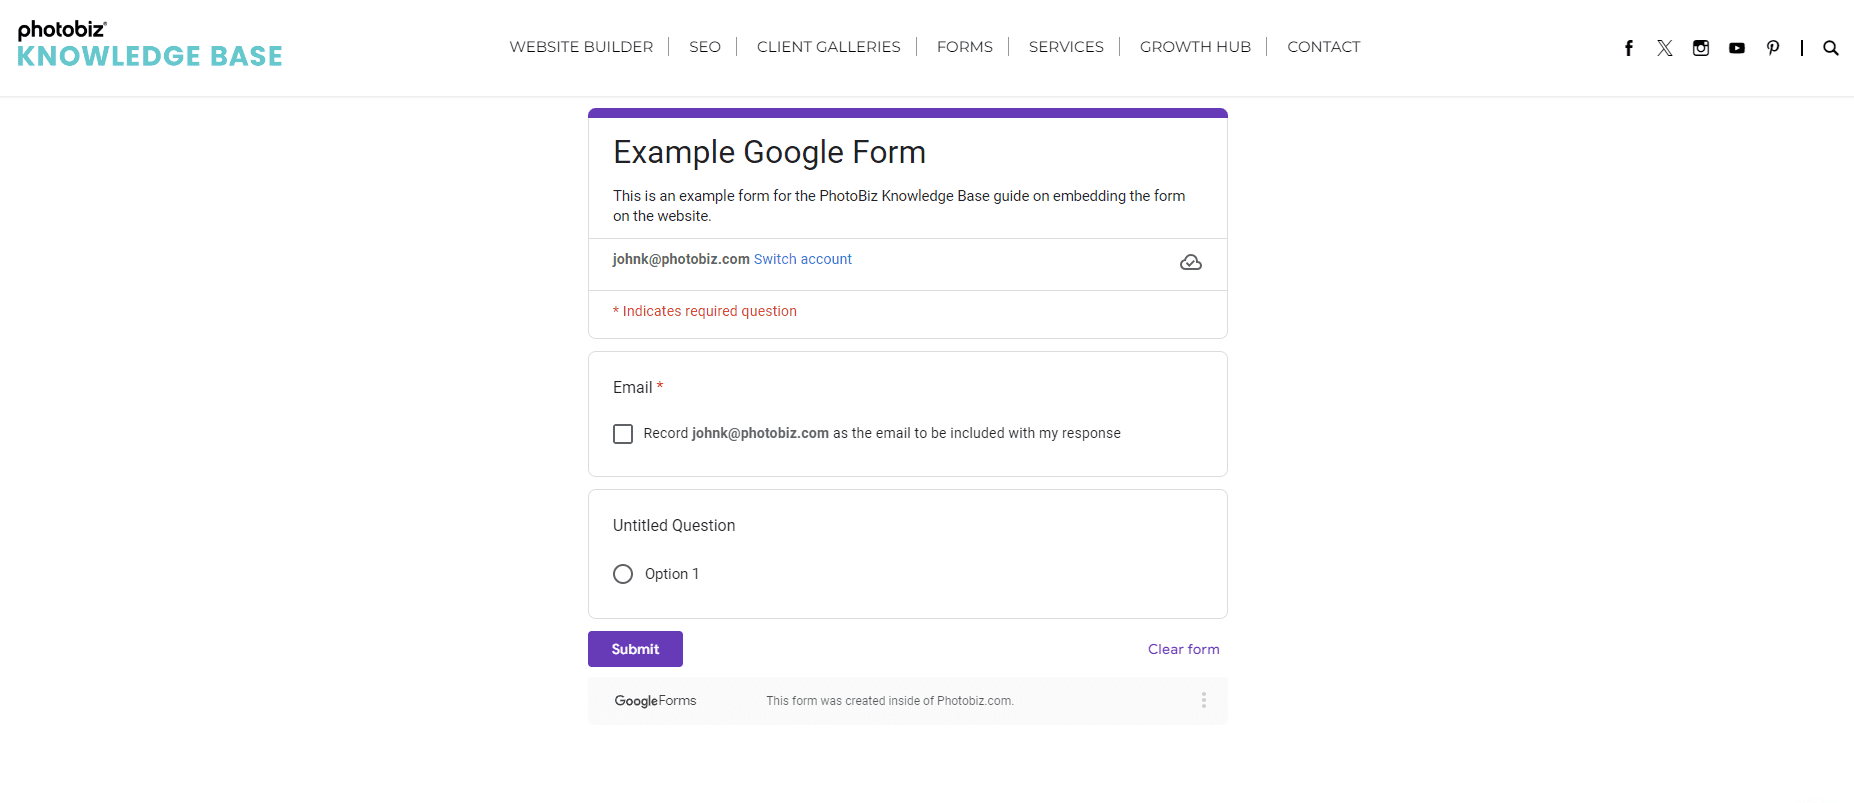Screen dimensions: 1854x803
Task: Click the 'created inside of Photobiz.com' text
Action: 890,701
